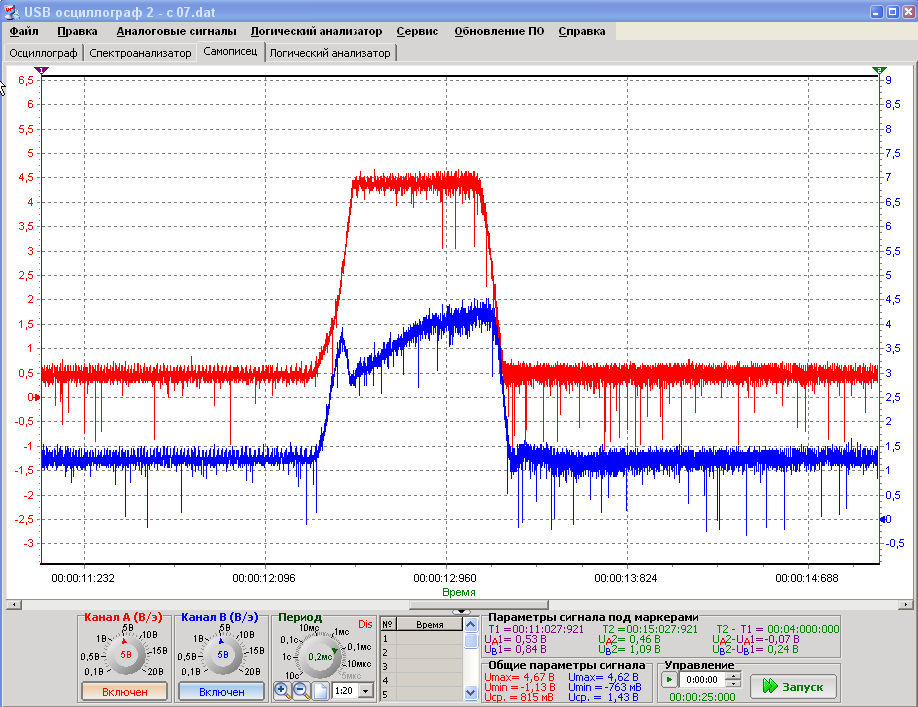Switch to the Логический анализатор tab
This screenshot has width=918, height=707.
click(330, 53)
